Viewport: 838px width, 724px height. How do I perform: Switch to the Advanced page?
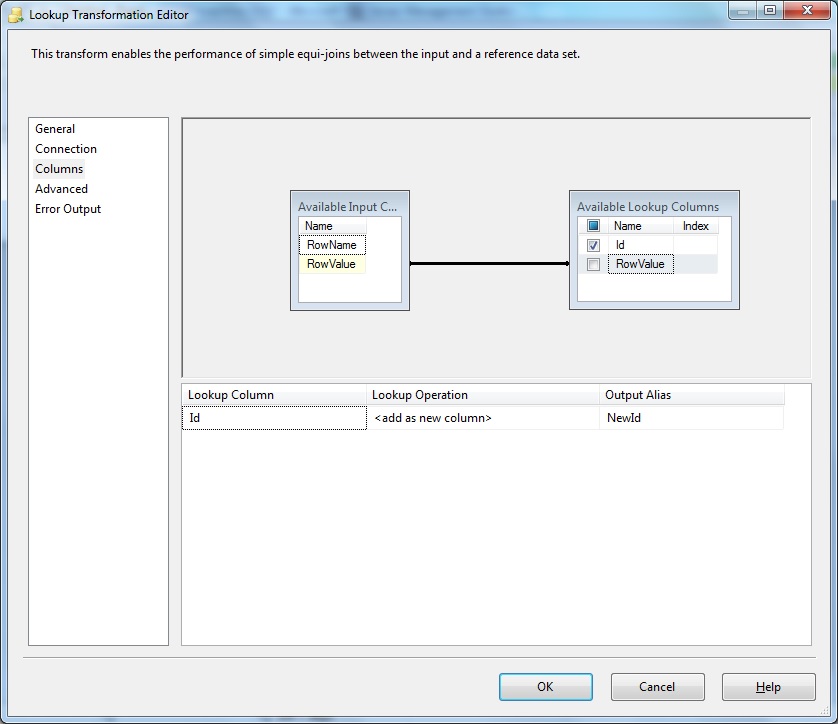tap(61, 188)
